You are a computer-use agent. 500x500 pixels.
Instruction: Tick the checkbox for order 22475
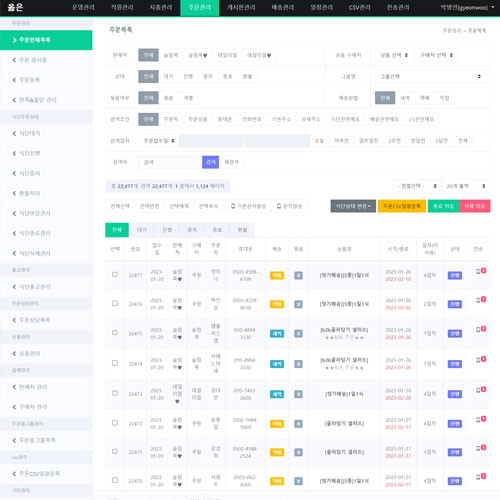[x=115, y=332]
